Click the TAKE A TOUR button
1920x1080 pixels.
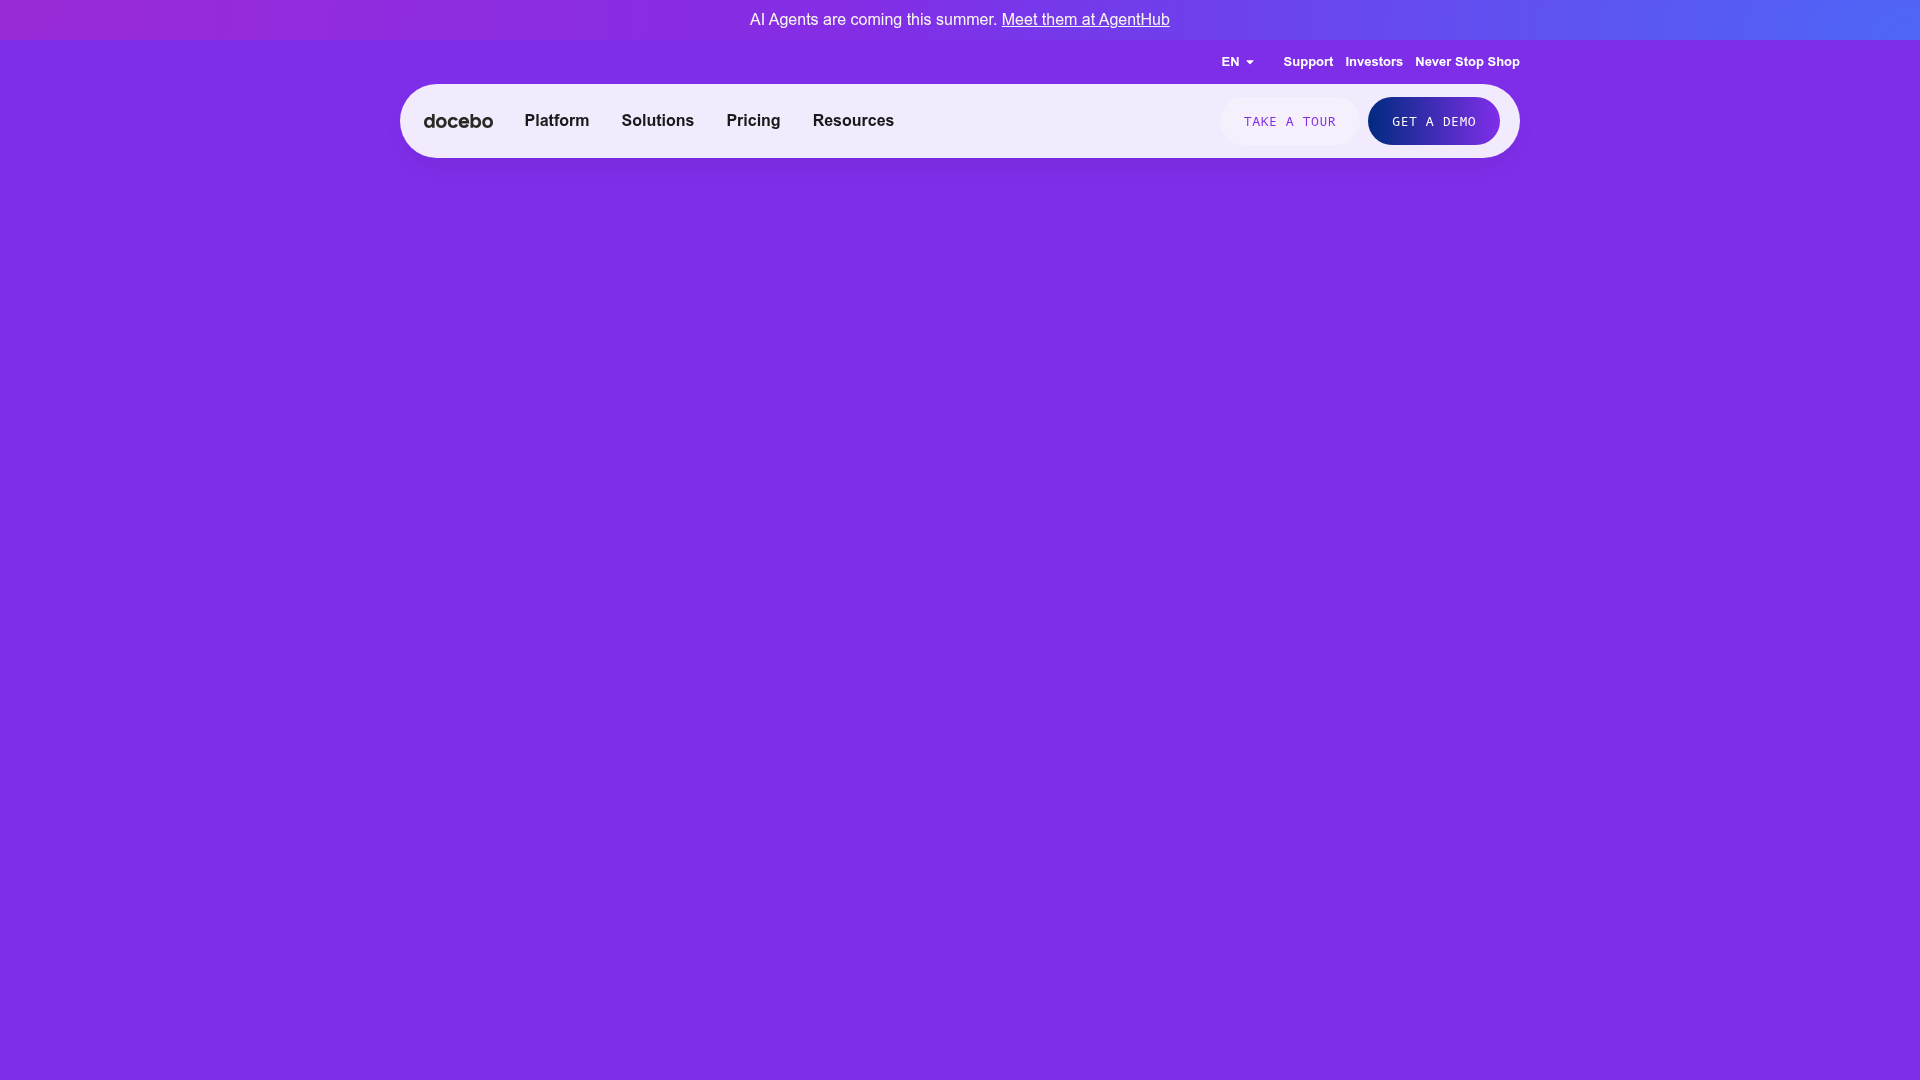pyautogui.click(x=1289, y=121)
